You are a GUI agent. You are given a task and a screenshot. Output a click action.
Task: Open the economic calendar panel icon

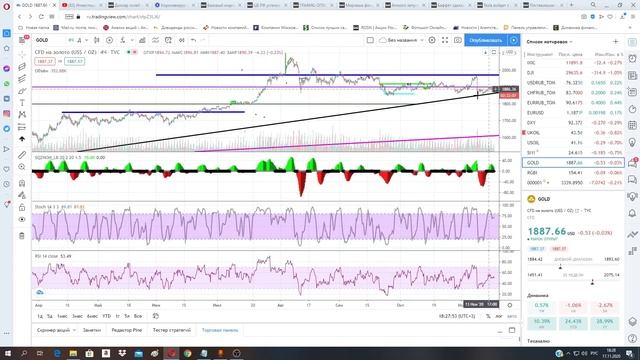coord(632,125)
